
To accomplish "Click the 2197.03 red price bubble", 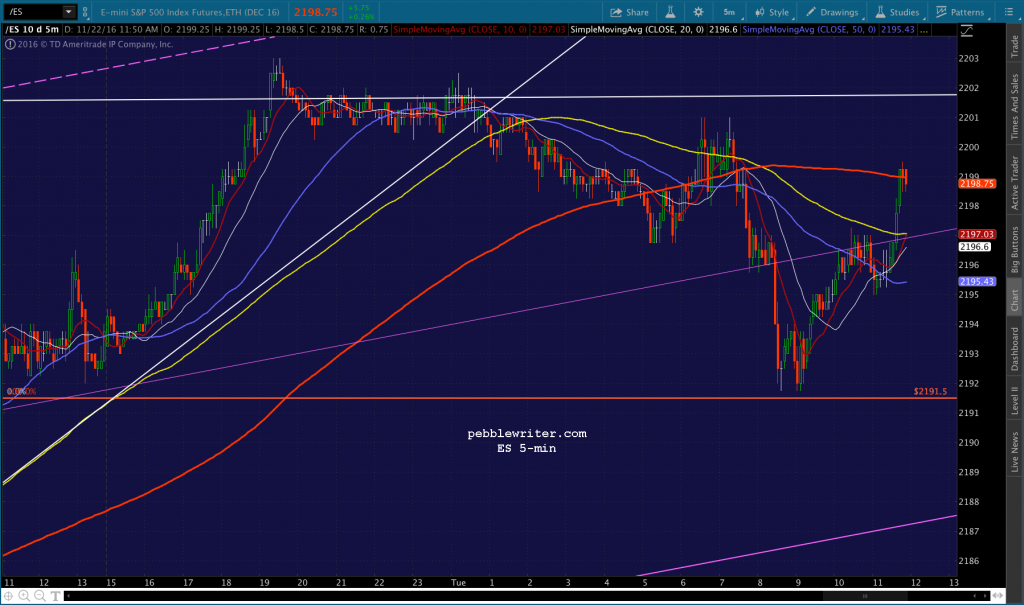I will pyautogui.click(x=977, y=234).
